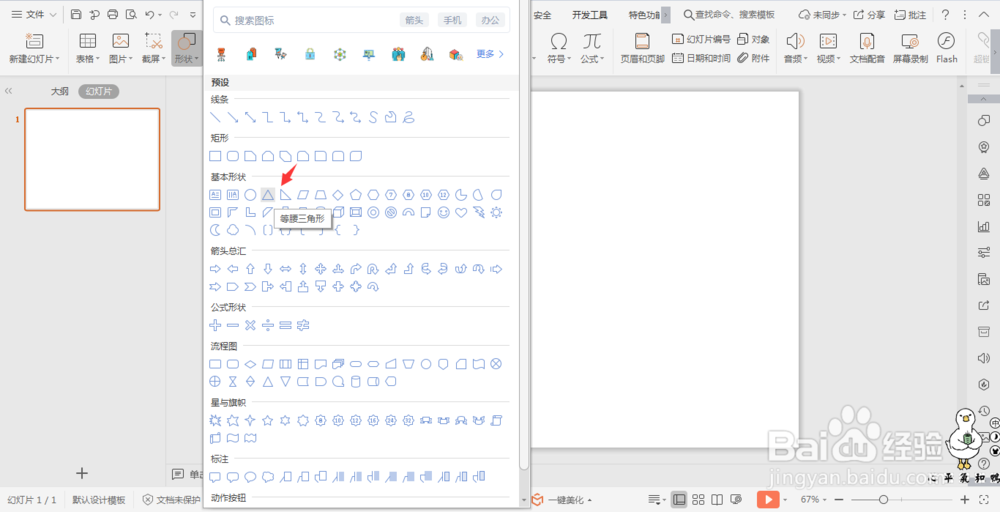Image resolution: width=1000 pixels, height=512 pixels.
Task: Choose the freeform scribble line shape
Action: point(409,117)
